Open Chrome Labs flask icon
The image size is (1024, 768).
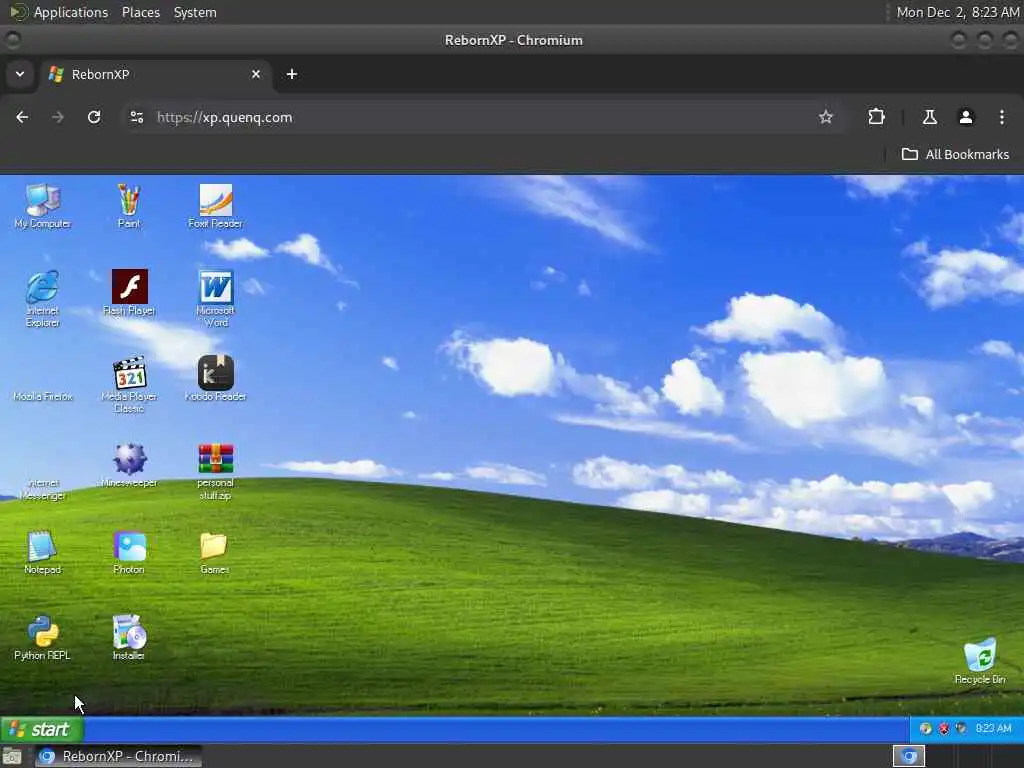(930, 118)
